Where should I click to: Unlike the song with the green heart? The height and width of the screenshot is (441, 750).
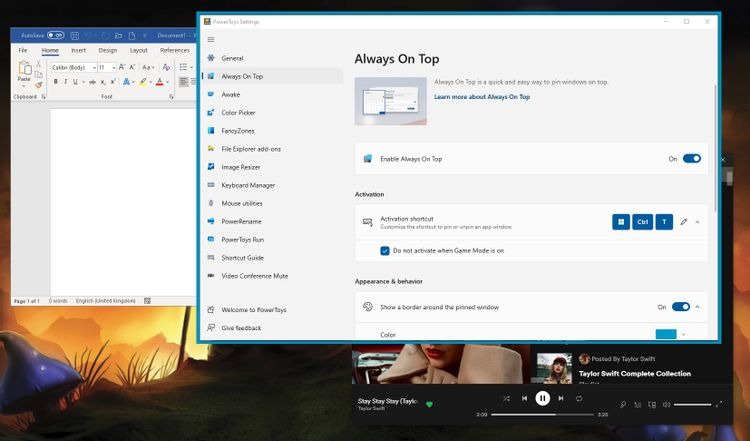click(429, 405)
